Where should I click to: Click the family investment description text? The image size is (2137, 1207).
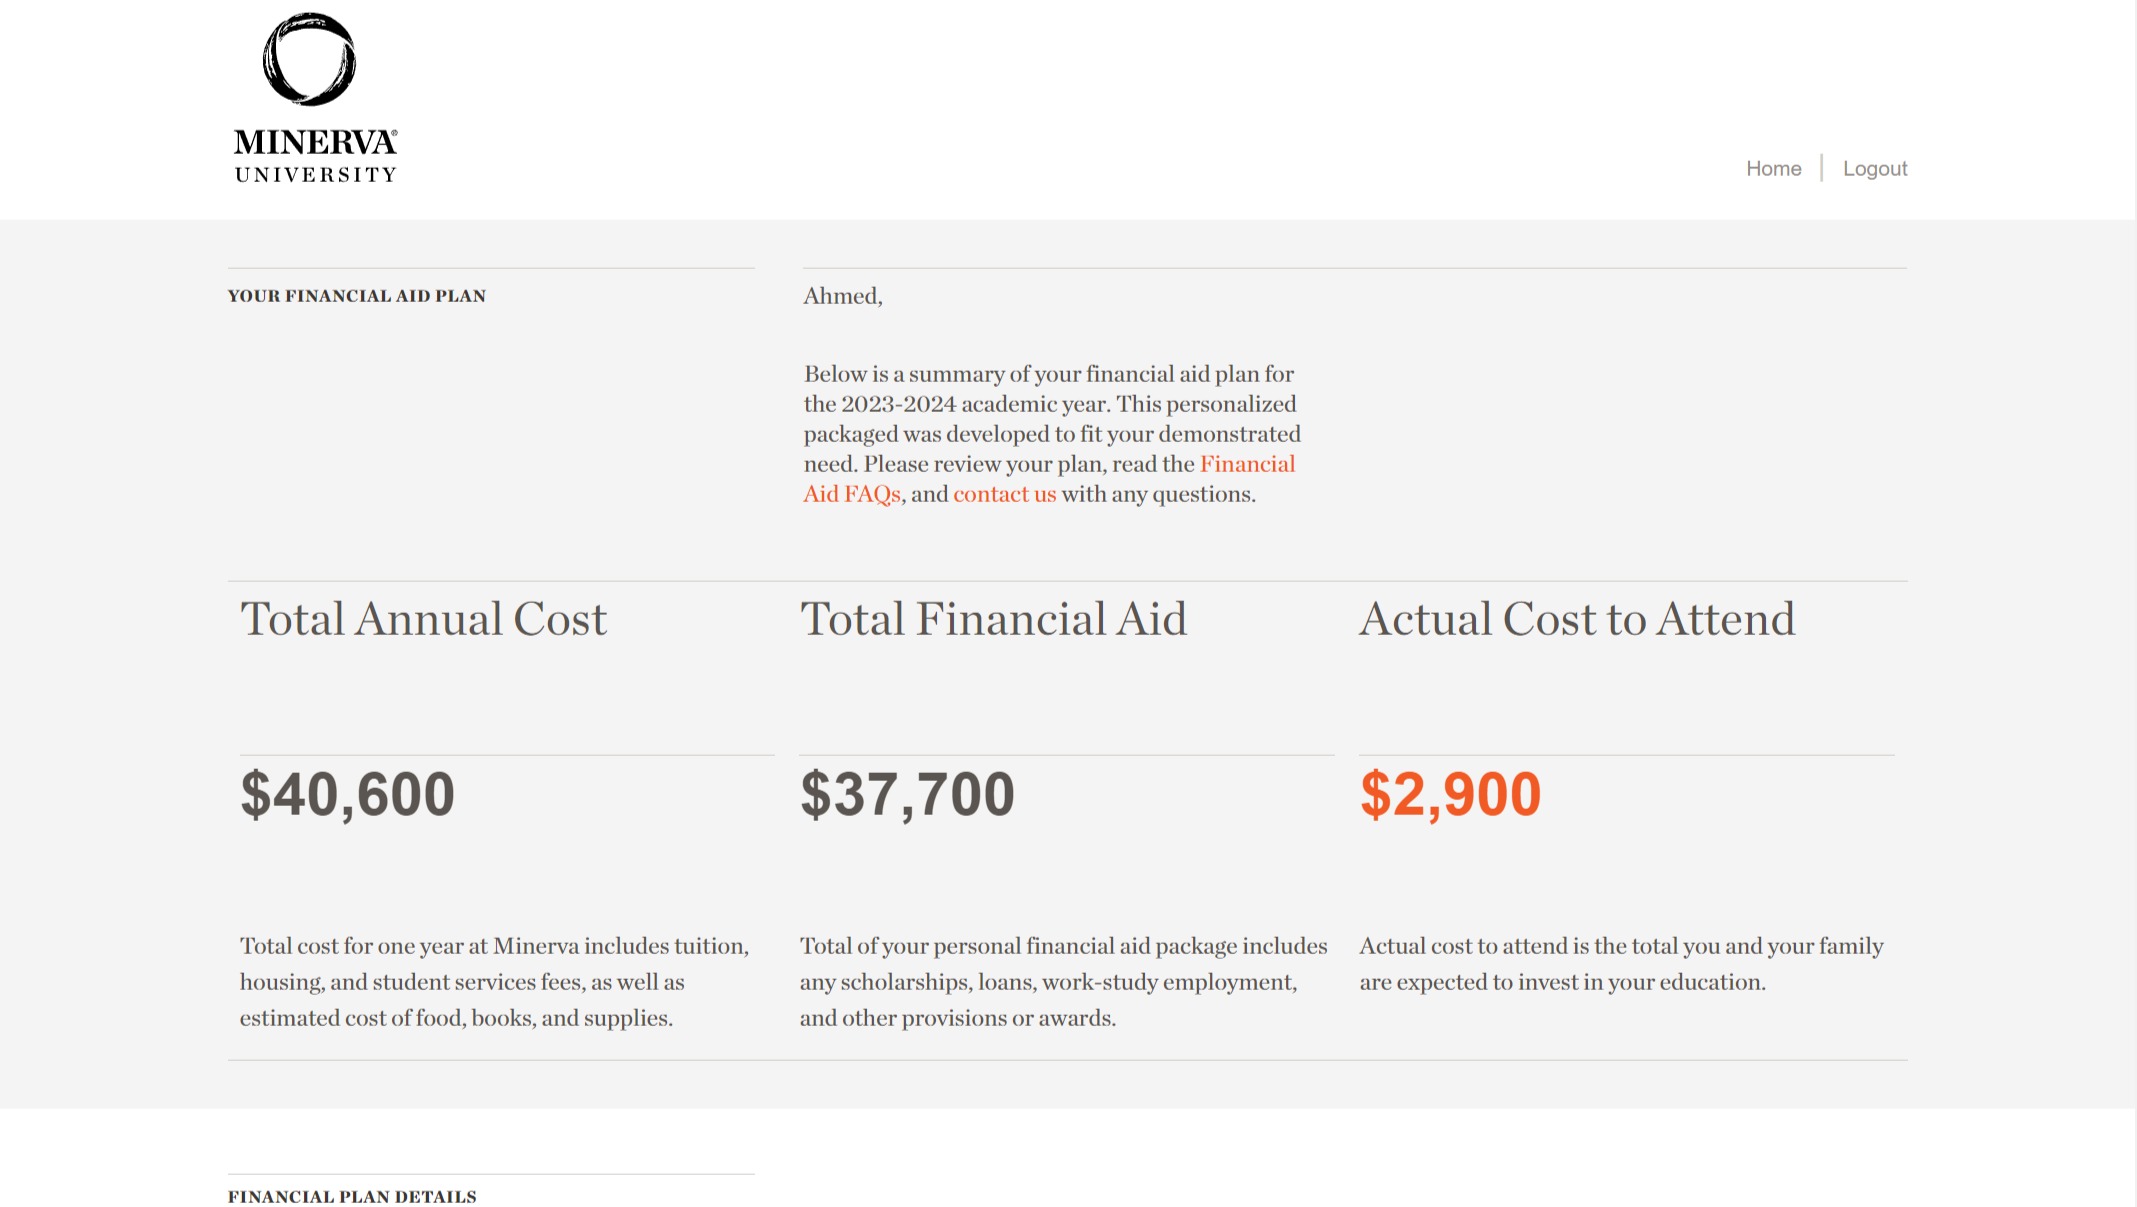pyautogui.click(x=1620, y=964)
